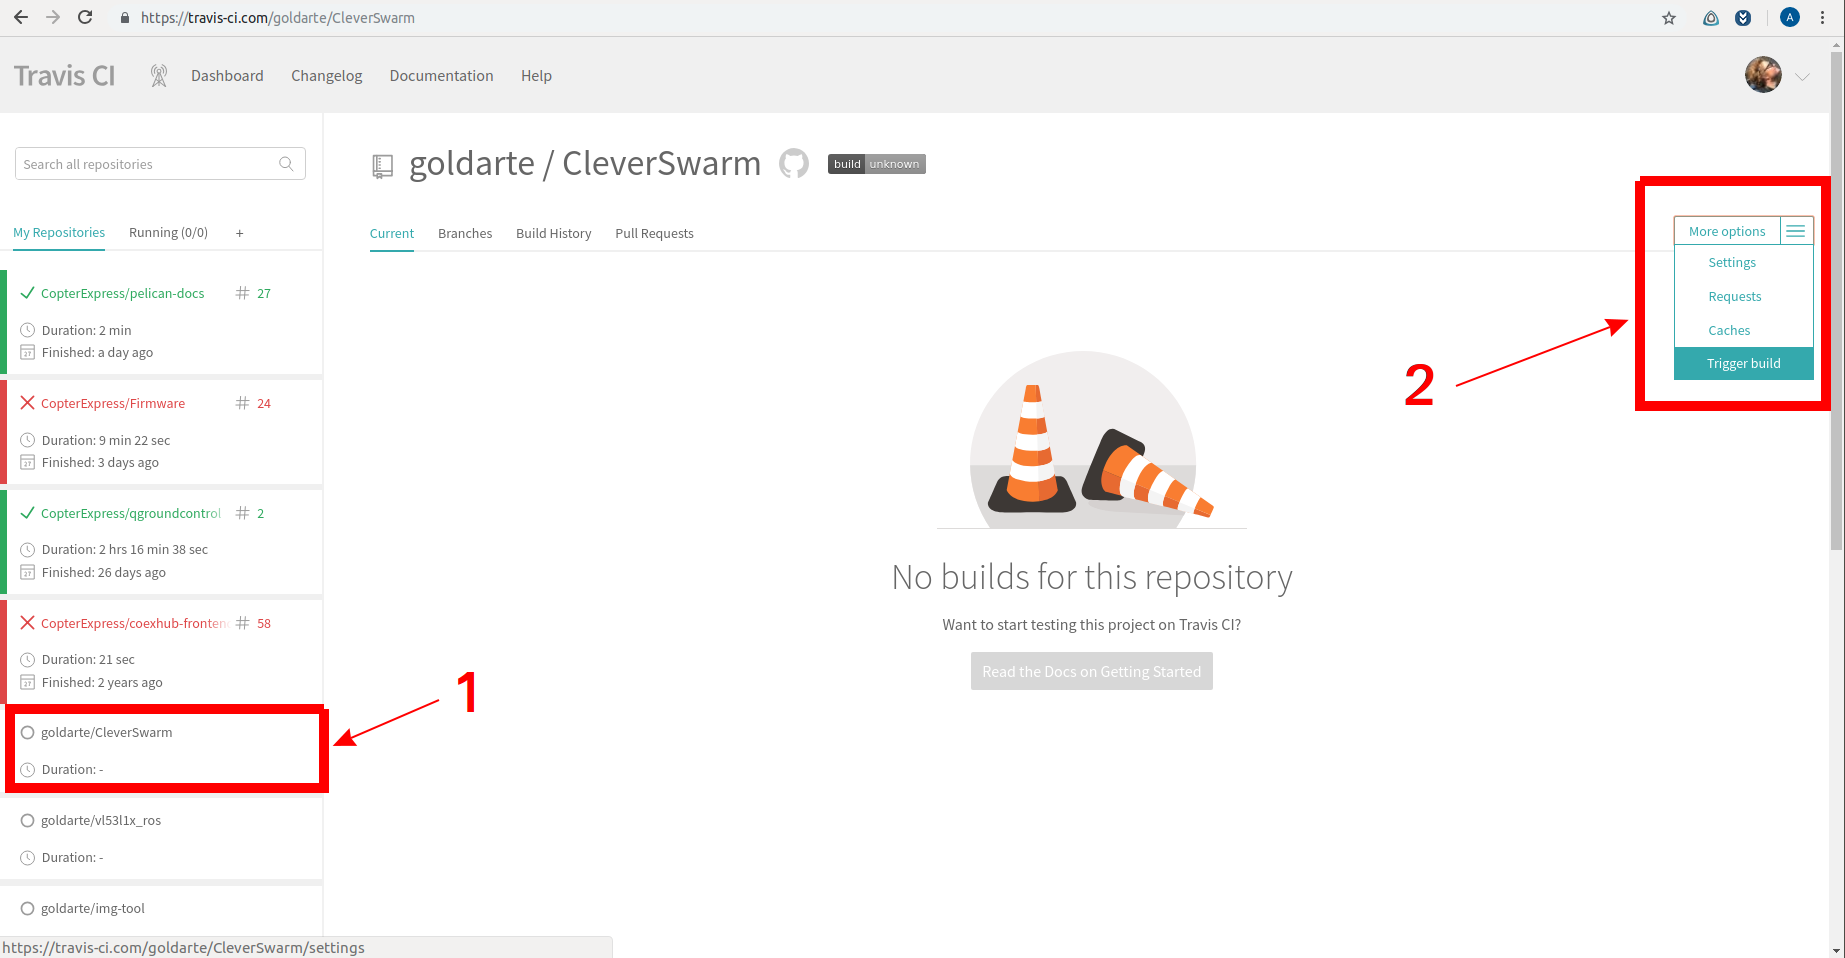1845x958 pixels.
Task: Click the GitHub octocat icon beside CleverSwarm
Action: click(794, 163)
